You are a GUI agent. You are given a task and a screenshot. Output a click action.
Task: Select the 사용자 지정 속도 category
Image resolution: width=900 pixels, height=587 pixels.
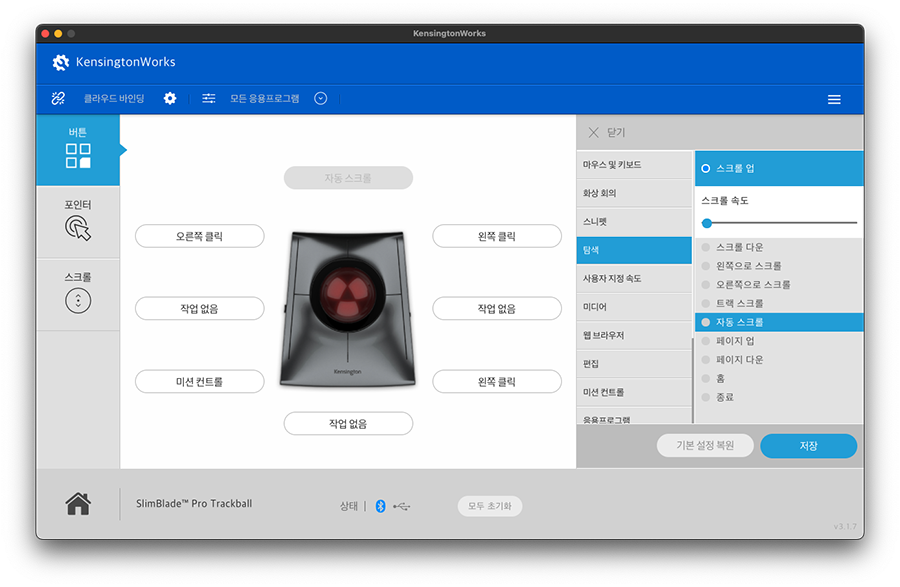pyautogui.click(x=634, y=278)
